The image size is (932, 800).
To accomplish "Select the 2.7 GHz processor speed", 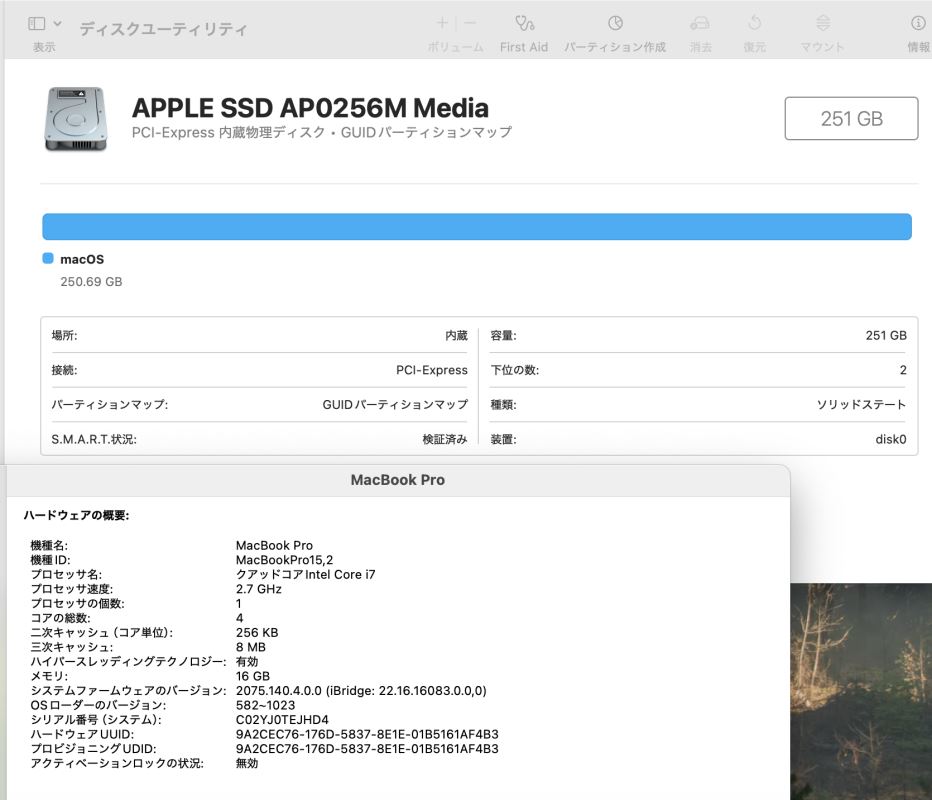I will pos(259,589).
